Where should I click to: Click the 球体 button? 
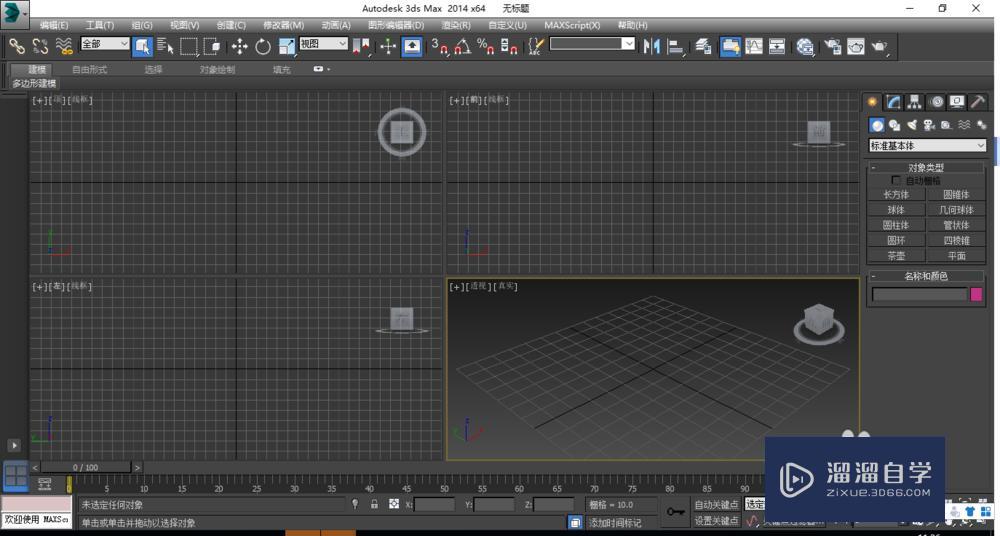(x=896, y=210)
